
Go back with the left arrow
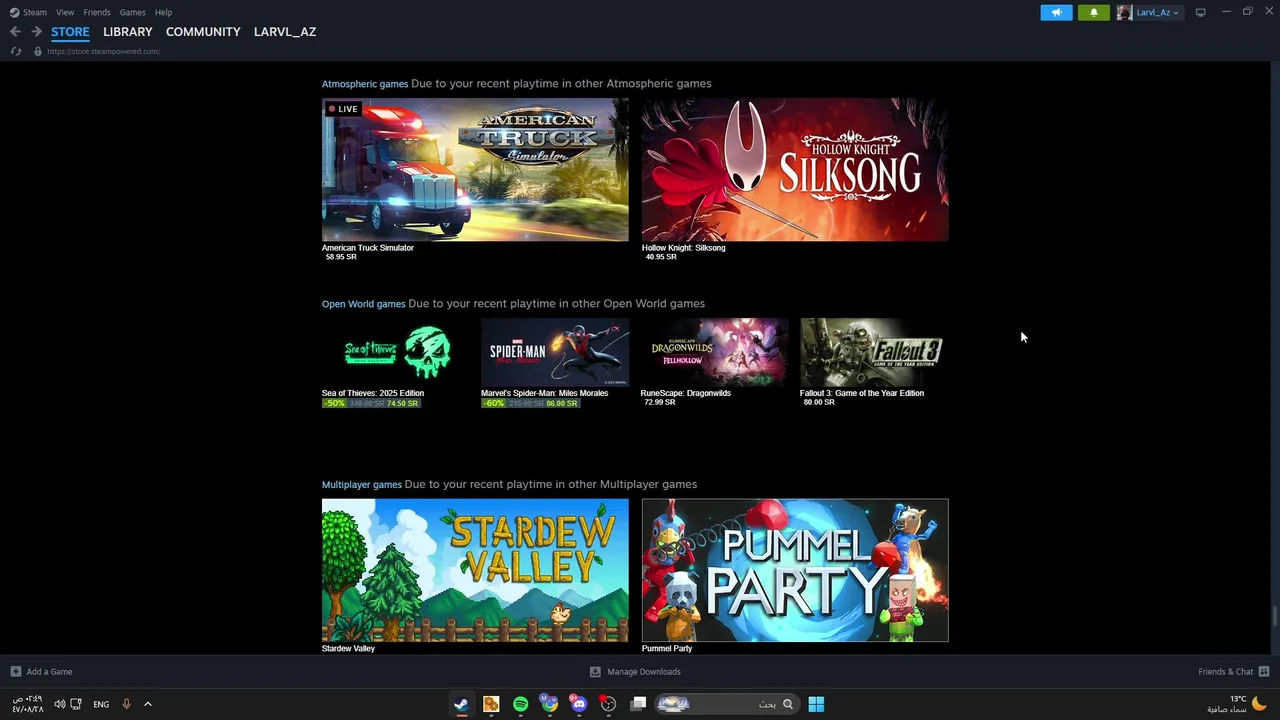click(x=15, y=32)
